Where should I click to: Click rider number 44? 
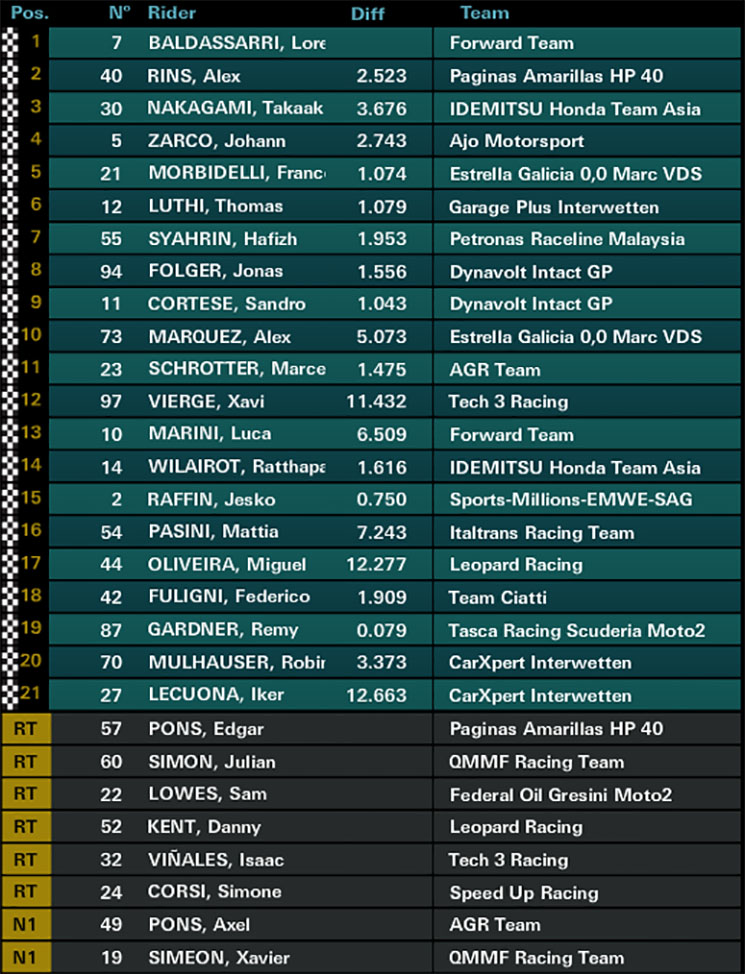[x=111, y=565]
